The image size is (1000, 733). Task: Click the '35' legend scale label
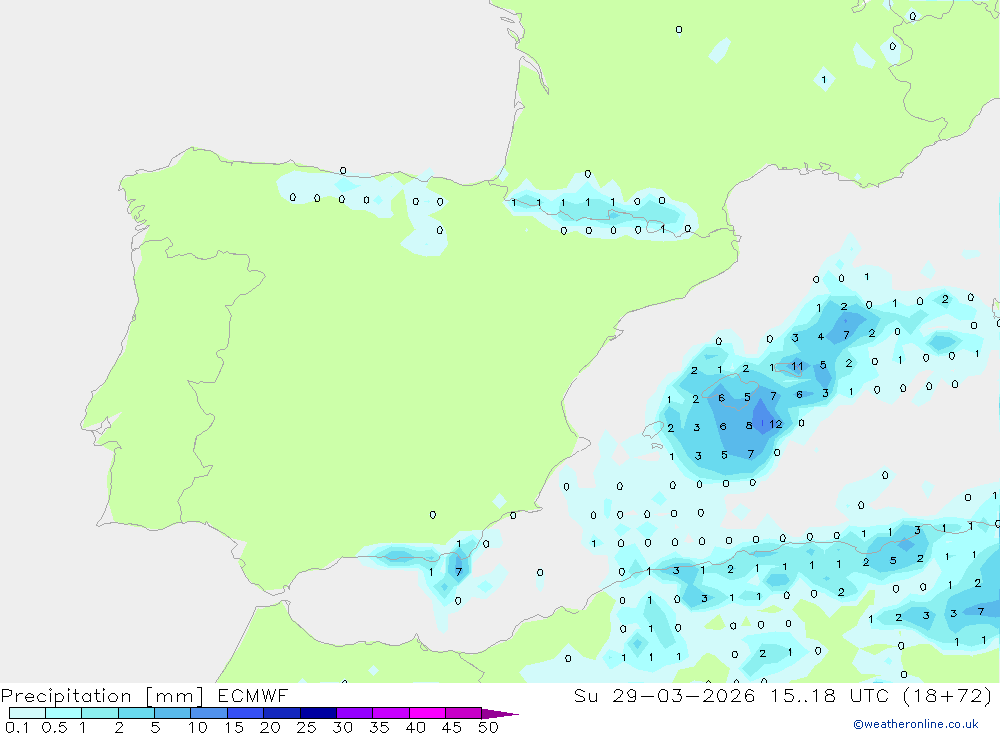[379, 727]
